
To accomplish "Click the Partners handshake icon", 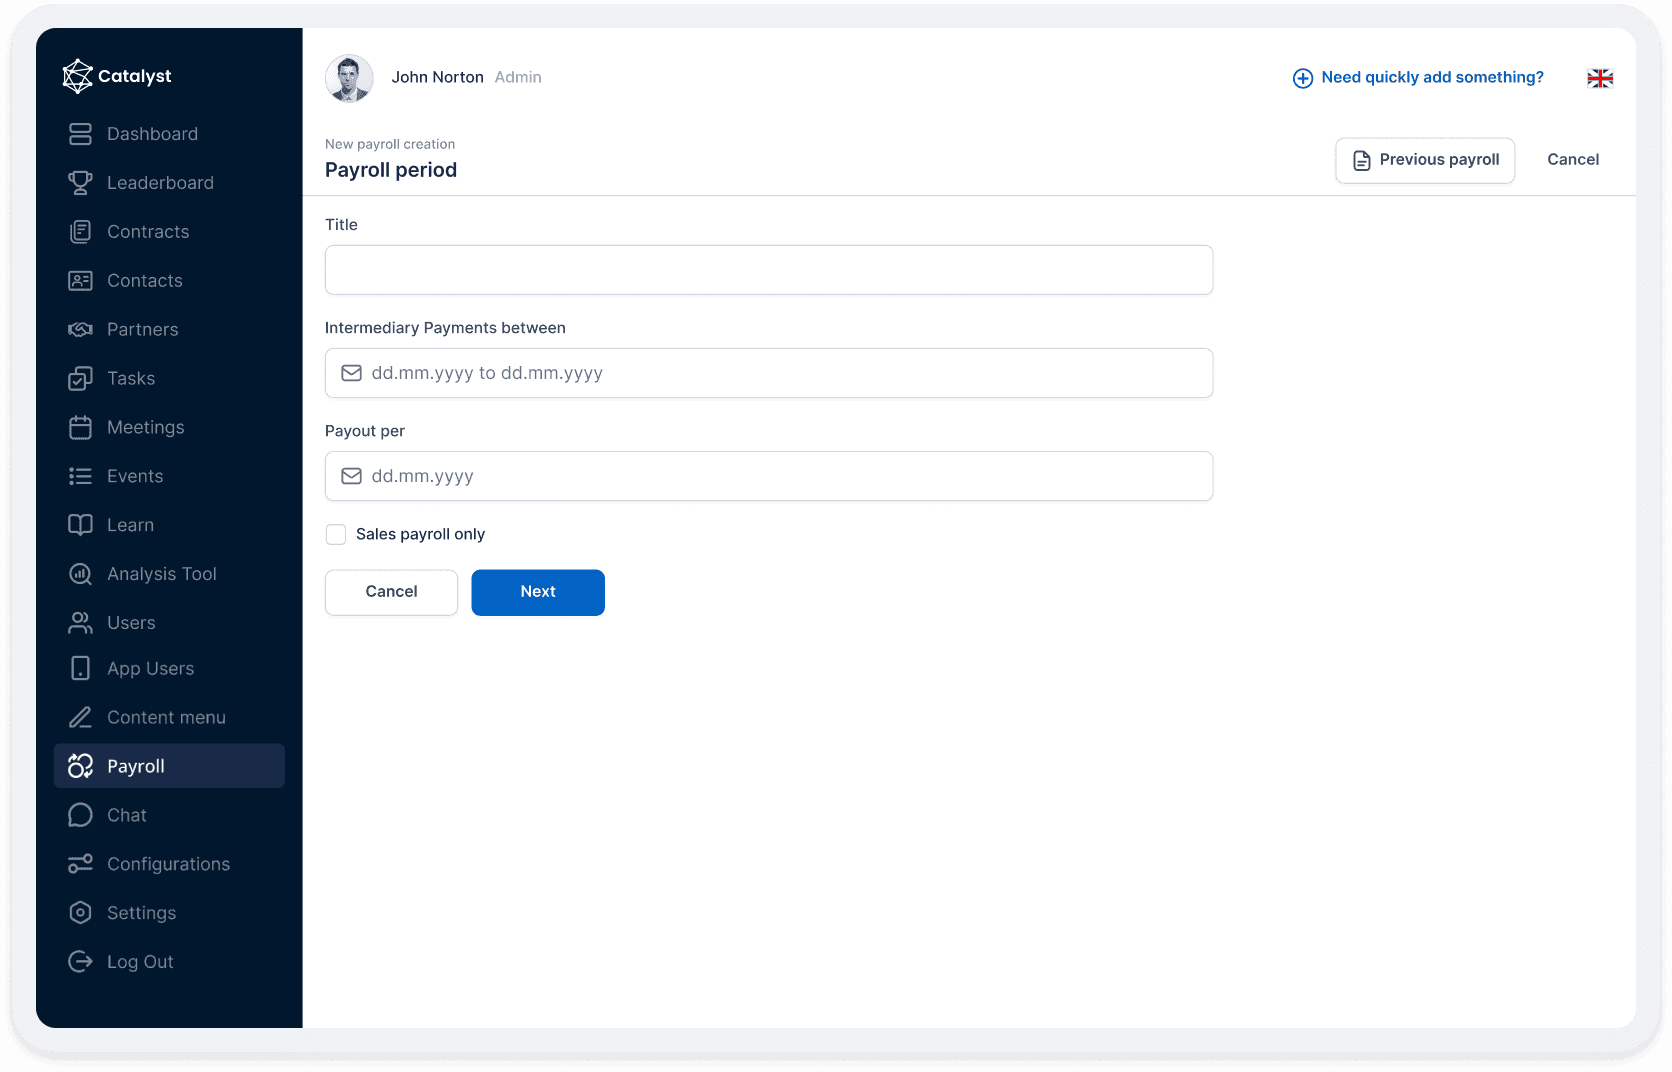I will click(80, 330).
